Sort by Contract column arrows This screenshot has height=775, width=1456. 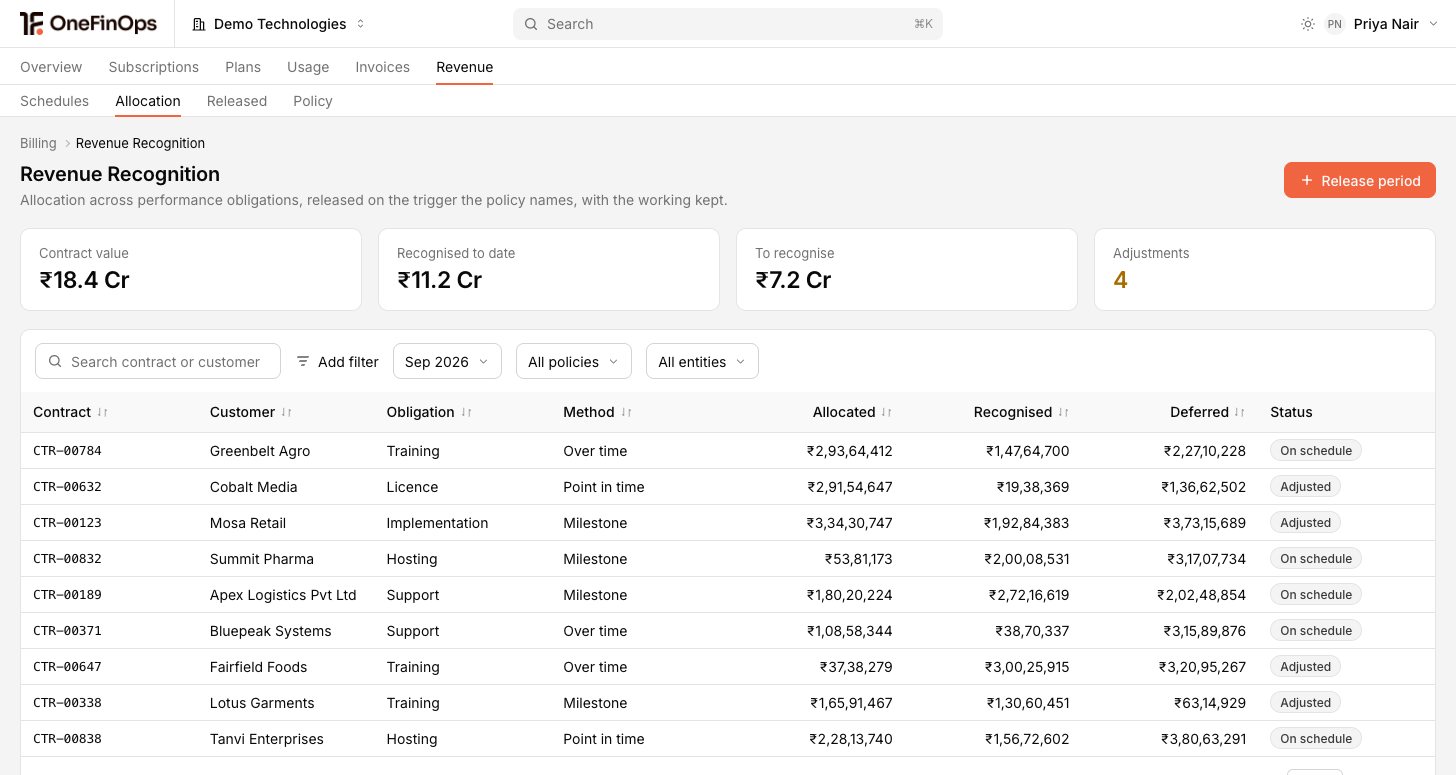pyautogui.click(x=102, y=412)
